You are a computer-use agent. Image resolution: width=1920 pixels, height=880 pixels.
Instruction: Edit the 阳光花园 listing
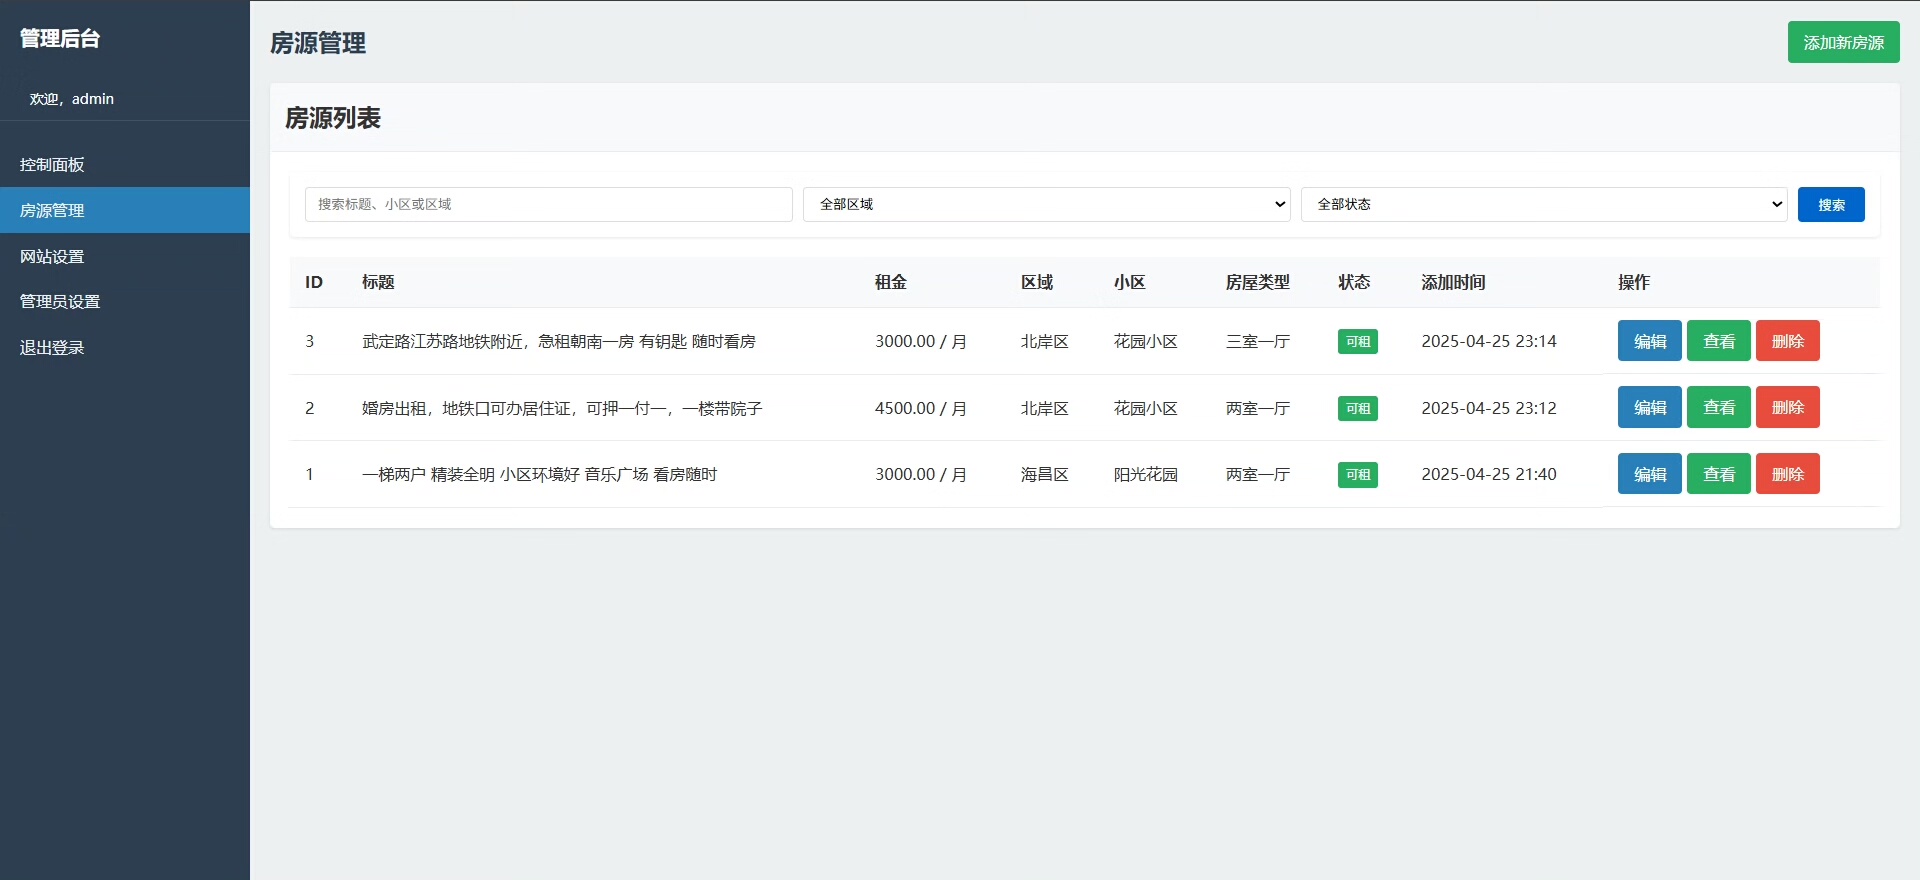click(1649, 474)
